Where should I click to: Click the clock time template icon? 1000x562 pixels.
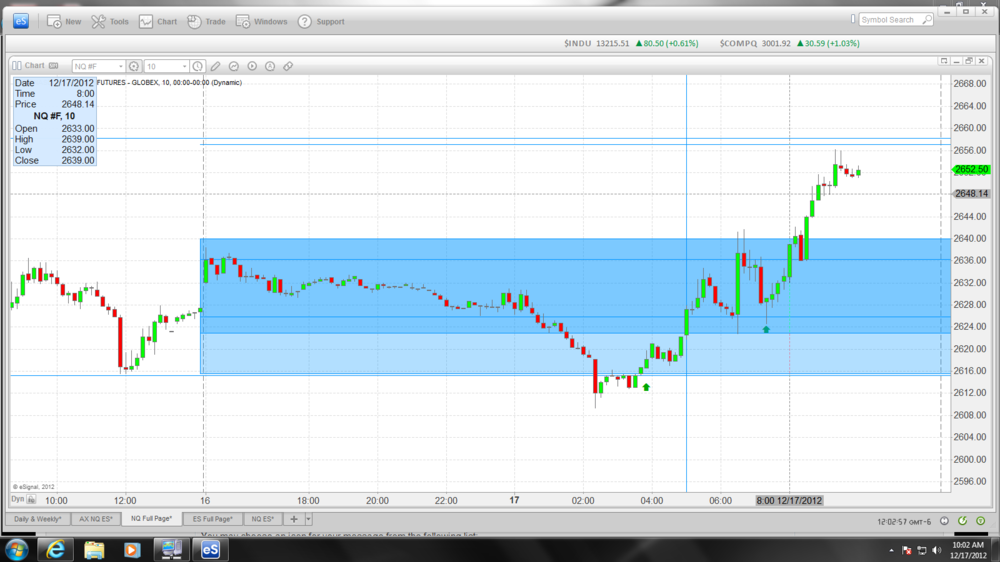198,66
